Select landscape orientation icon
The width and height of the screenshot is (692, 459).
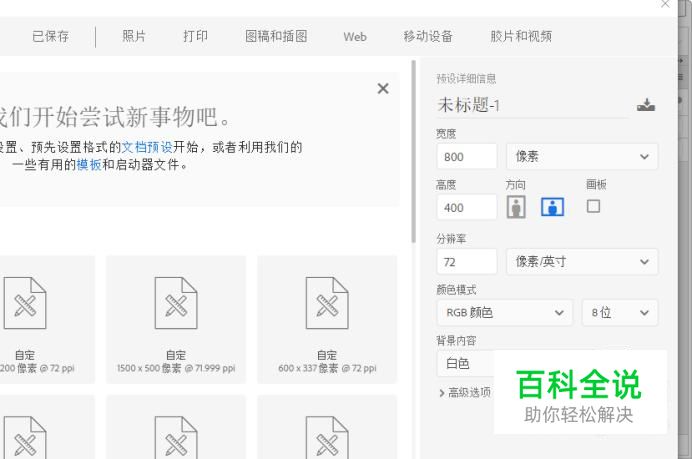(552, 207)
